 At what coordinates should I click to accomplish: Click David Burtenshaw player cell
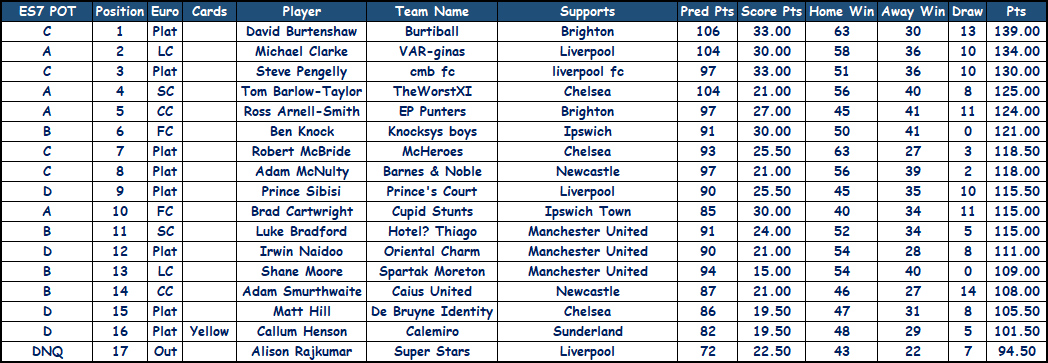301,31
